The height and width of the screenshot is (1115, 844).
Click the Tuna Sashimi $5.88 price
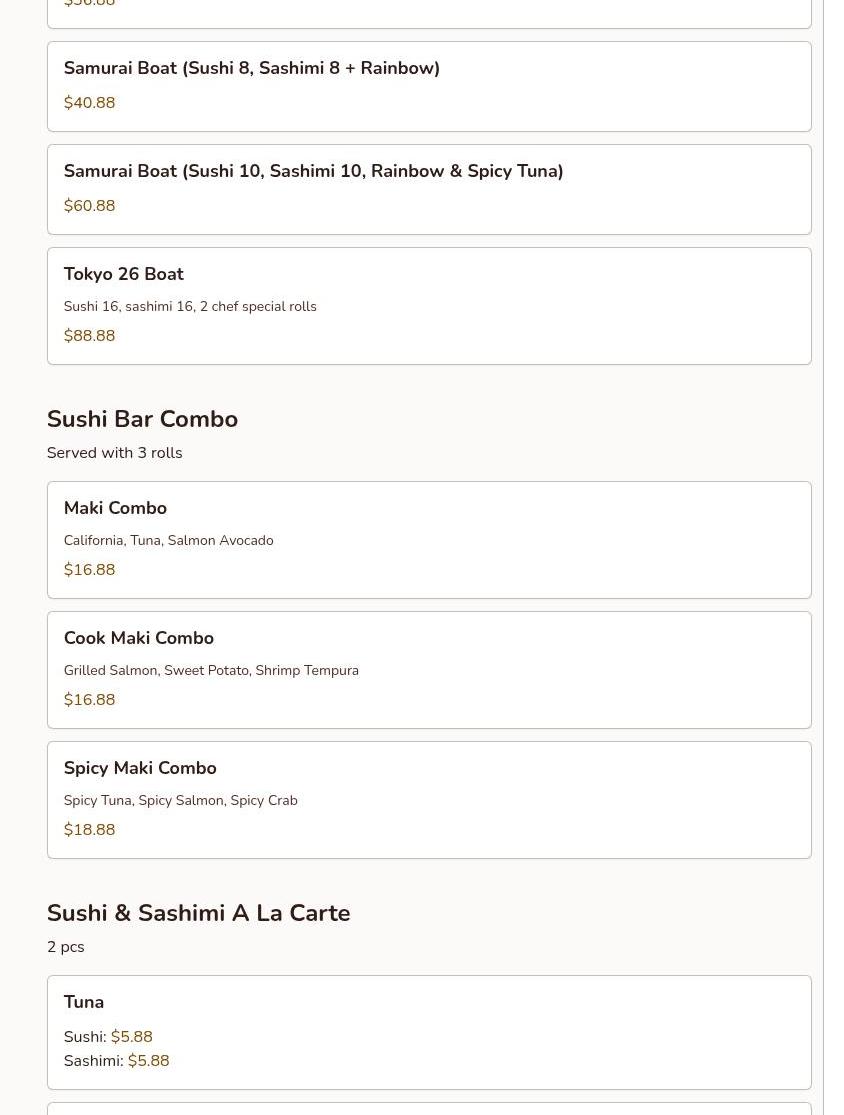[148, 1061]
